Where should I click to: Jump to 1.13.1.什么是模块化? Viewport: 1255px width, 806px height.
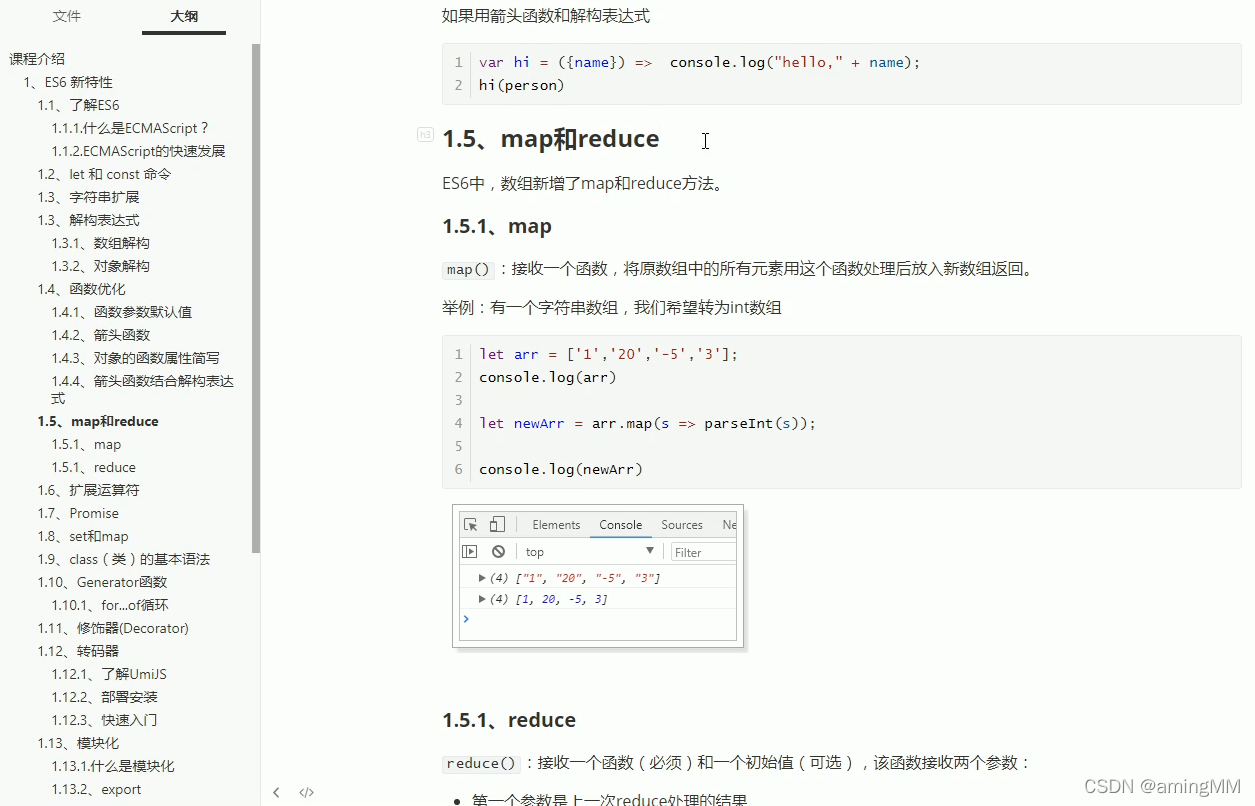coord(113,766)
